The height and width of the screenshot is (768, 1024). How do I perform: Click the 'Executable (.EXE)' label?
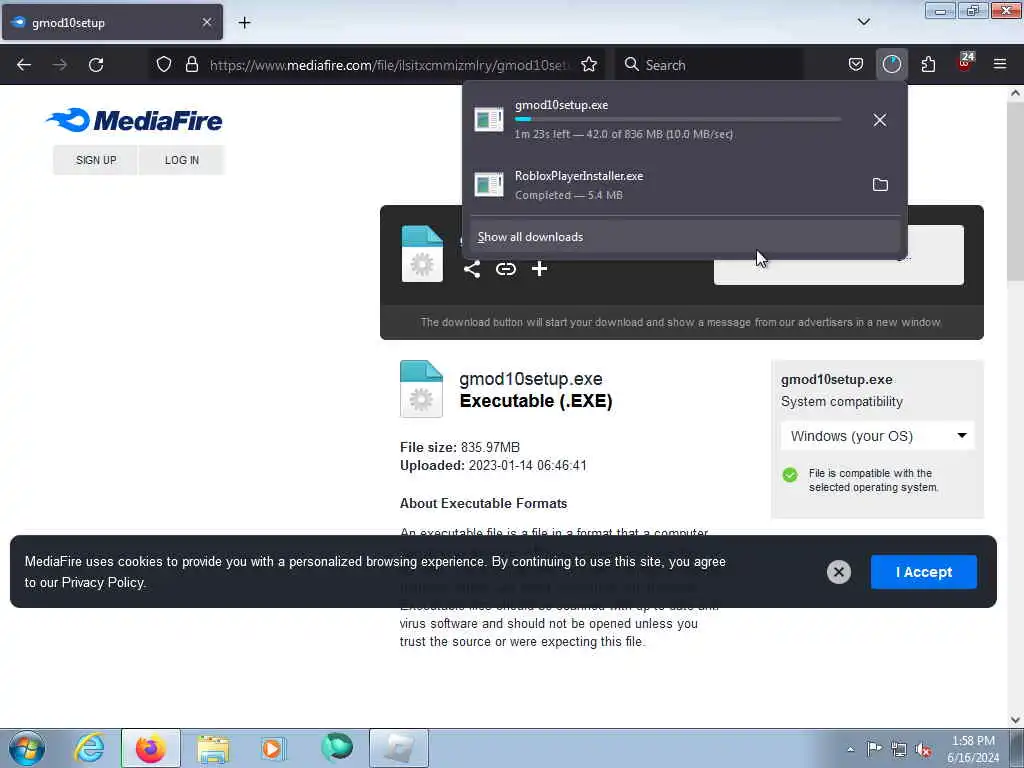[x=536, y=400]
